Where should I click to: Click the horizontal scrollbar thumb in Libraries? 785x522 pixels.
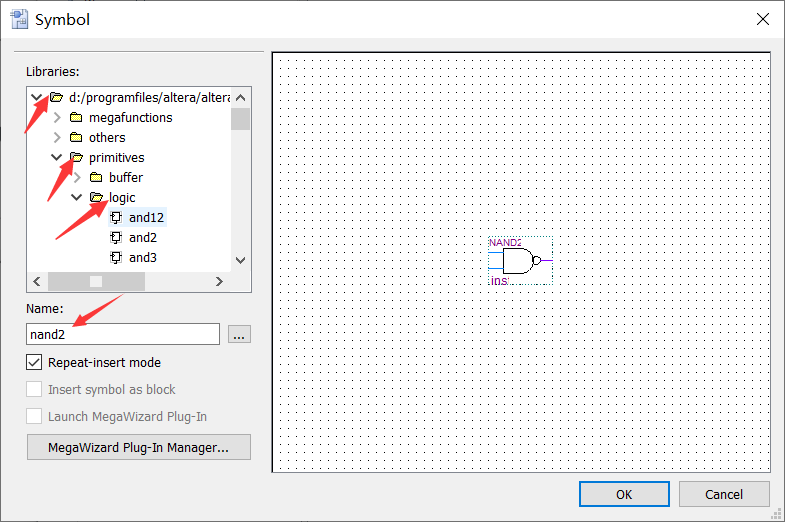click(96, 281)
